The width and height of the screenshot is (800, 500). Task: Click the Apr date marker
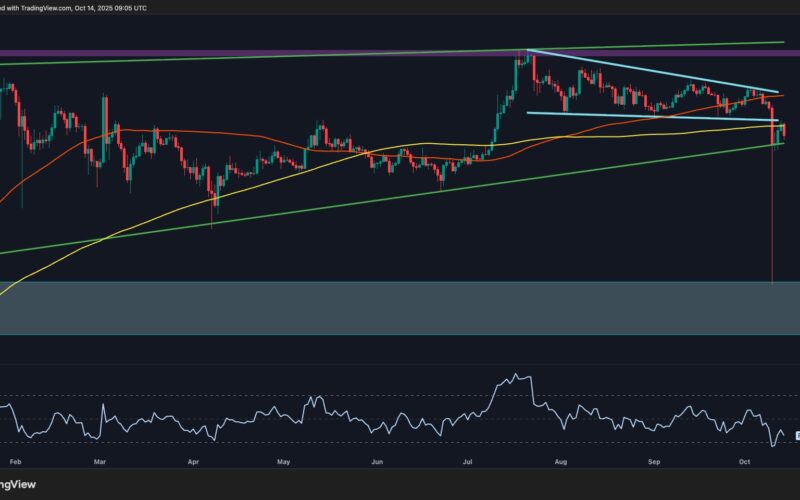[x=192, y=463]
